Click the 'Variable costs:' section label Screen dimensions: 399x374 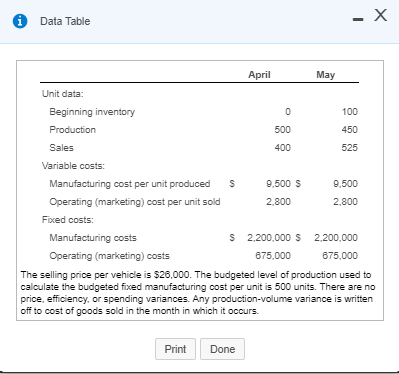73,166
